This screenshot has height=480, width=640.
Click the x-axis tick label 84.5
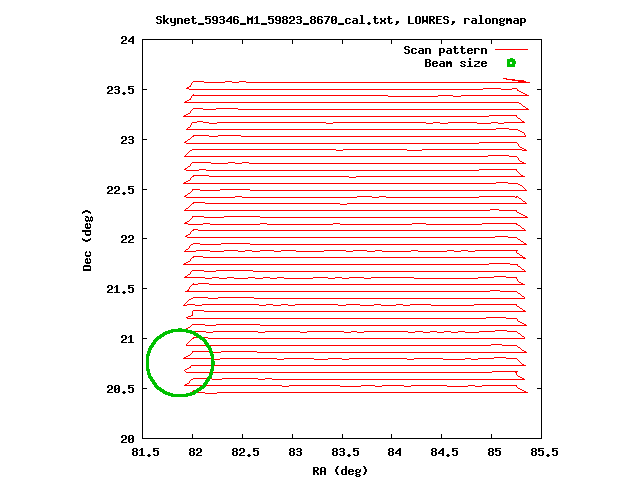pyautogui.click(x=444, y=452)
